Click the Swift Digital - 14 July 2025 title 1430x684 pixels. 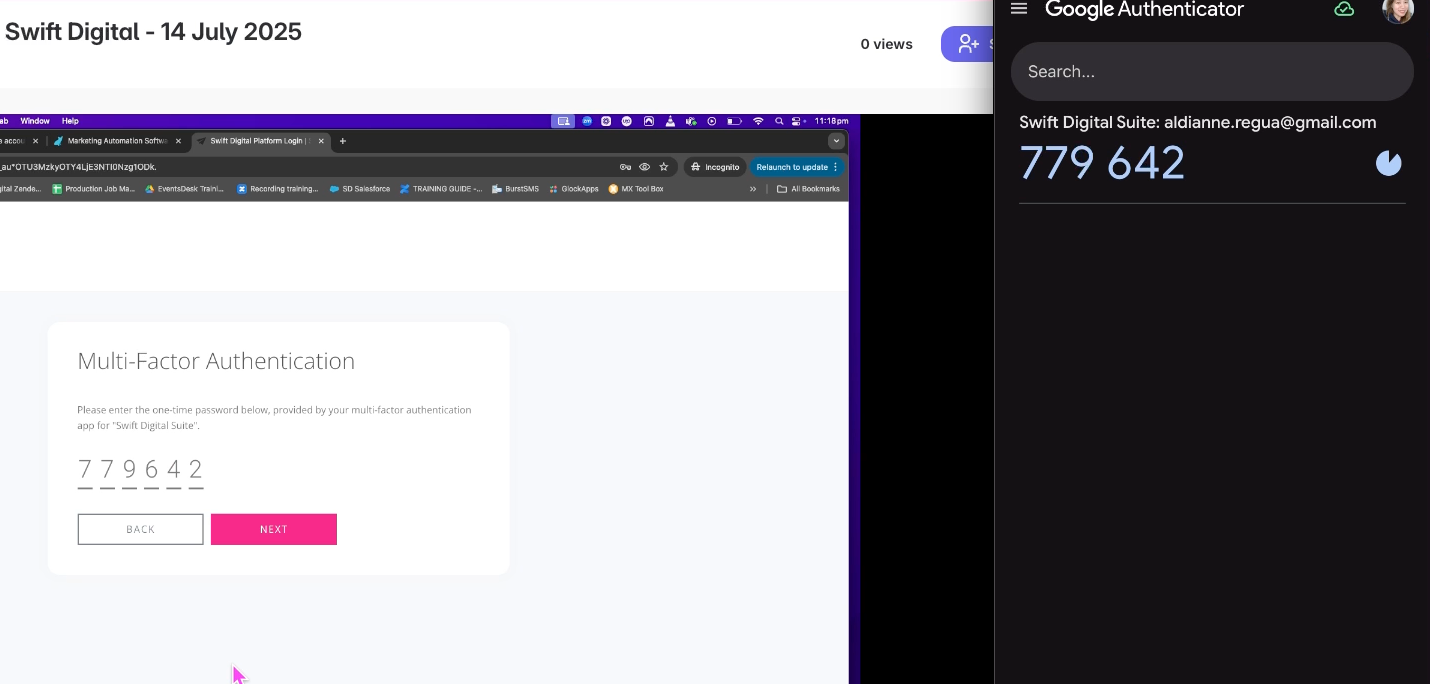[x=153, y=31]
